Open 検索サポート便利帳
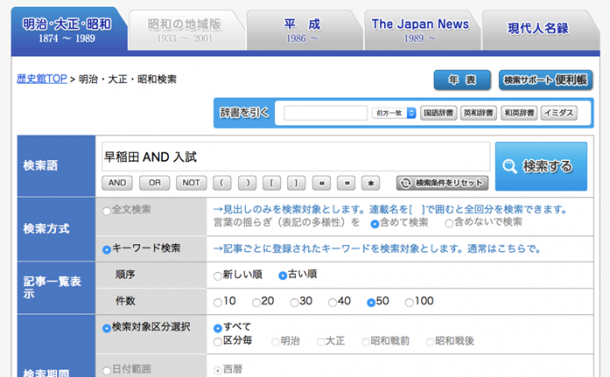This screenshot has height=377, width=610. pyautogui.click(x=545, y=80)
